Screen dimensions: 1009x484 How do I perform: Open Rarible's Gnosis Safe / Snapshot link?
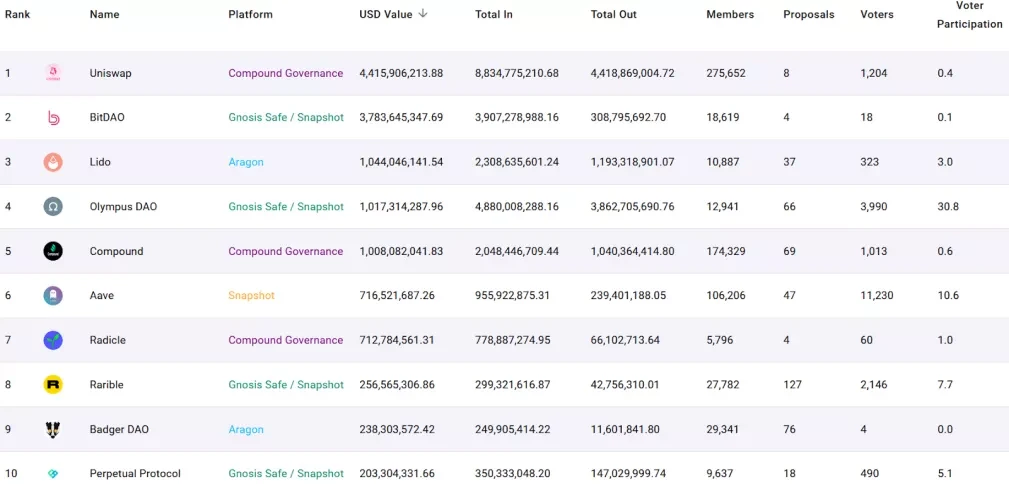[286, 384]
